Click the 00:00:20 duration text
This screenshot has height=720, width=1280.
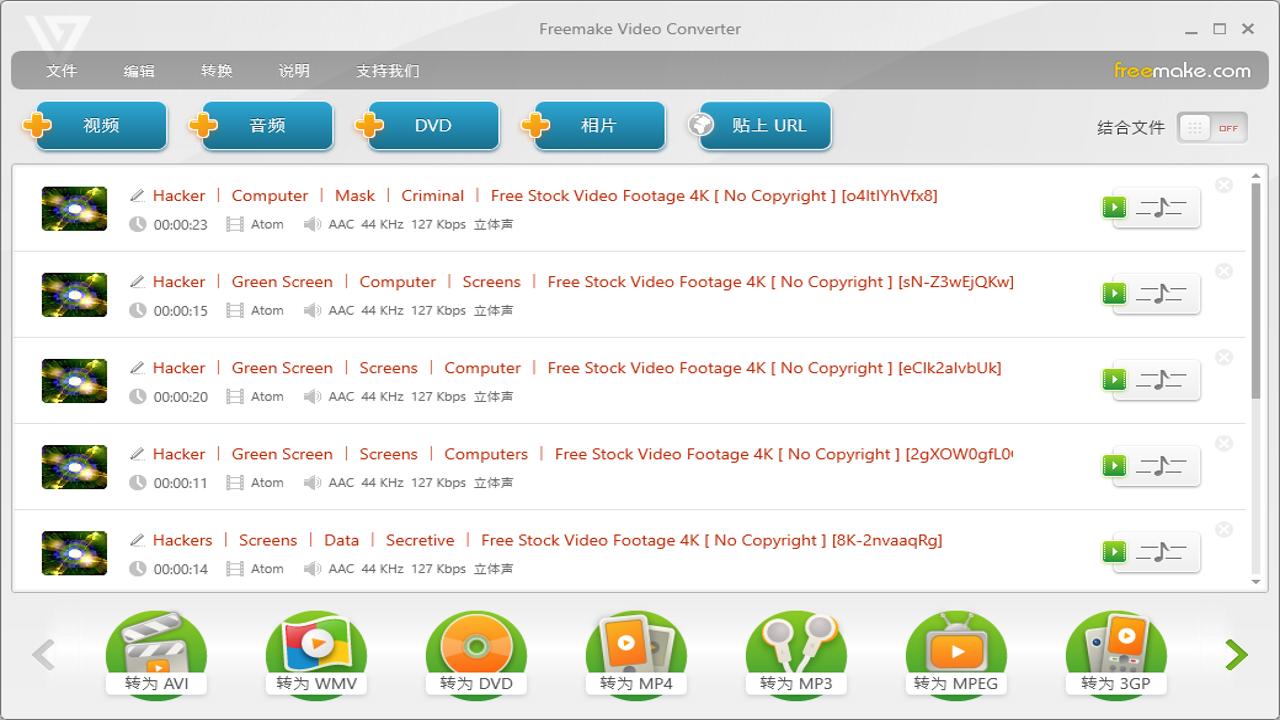(181, 397)
